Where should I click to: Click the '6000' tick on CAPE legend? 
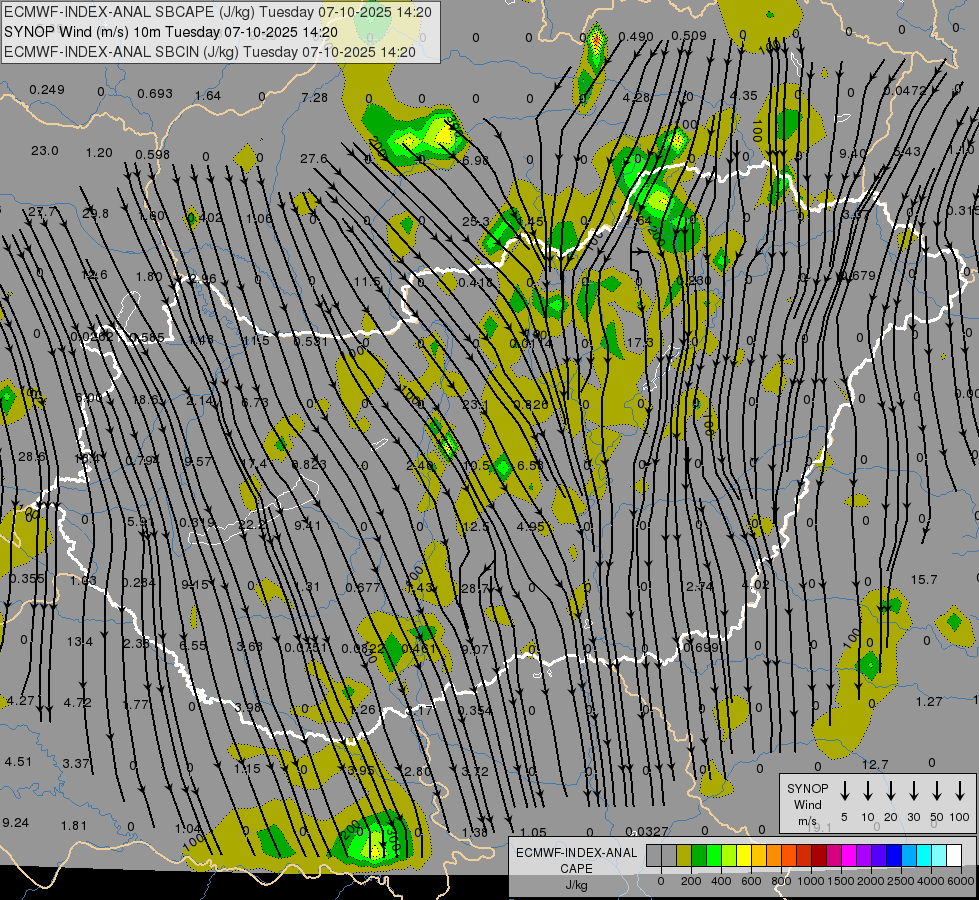point(962,881)
